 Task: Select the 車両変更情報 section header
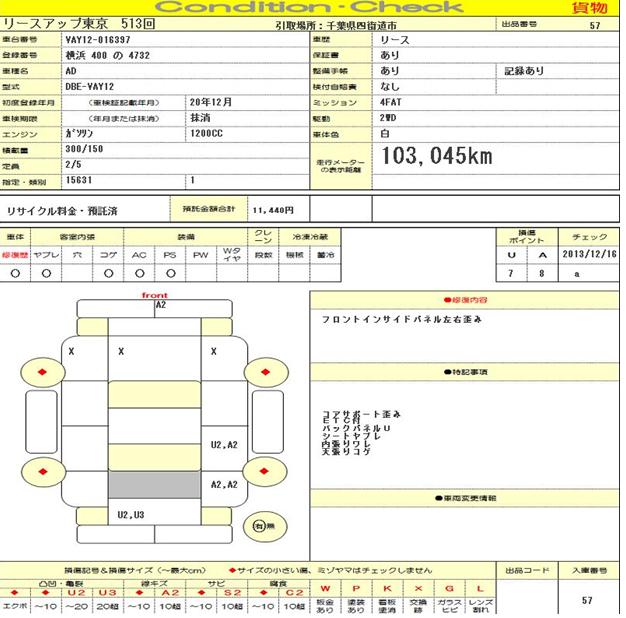click(464, 497)
